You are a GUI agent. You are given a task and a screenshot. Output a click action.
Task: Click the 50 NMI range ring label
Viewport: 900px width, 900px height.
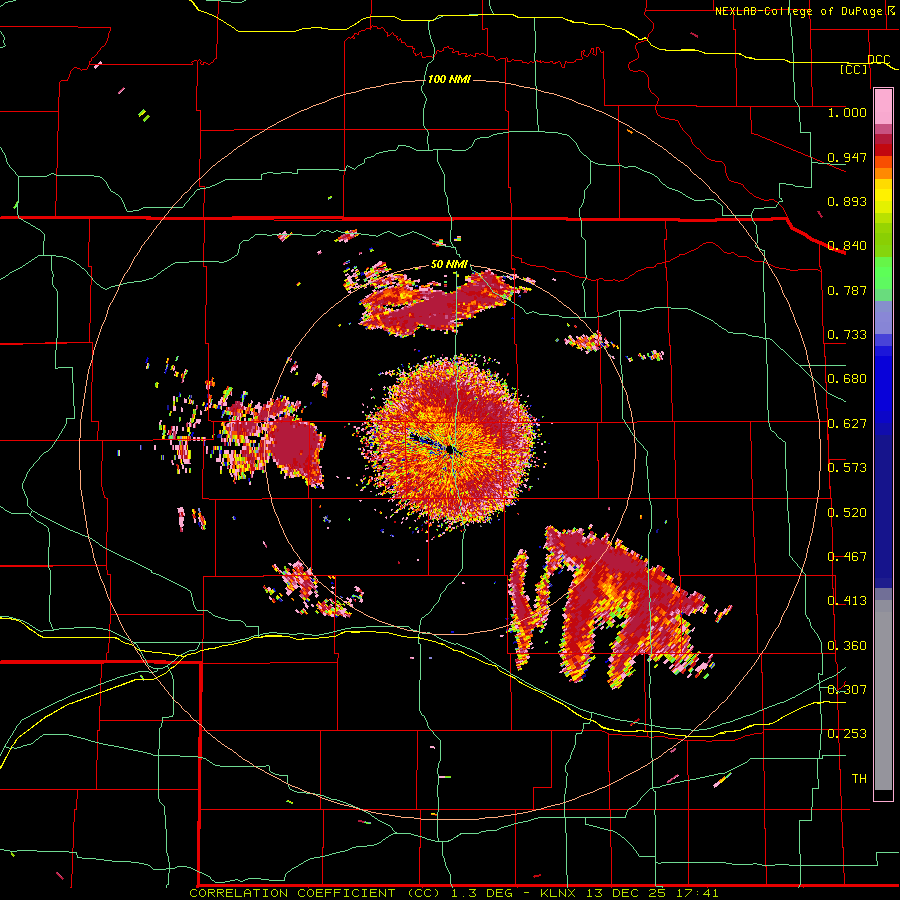click(x=449, y=265)
